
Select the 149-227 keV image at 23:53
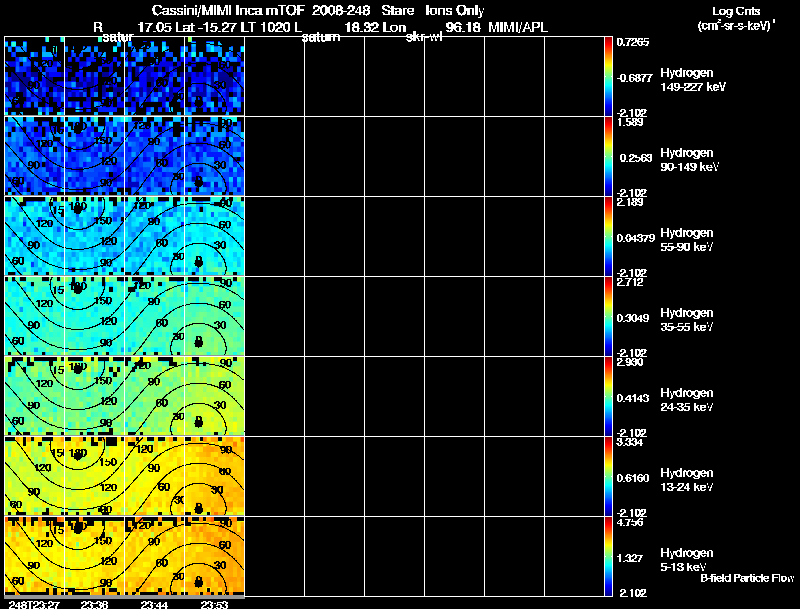click(215, 76)
